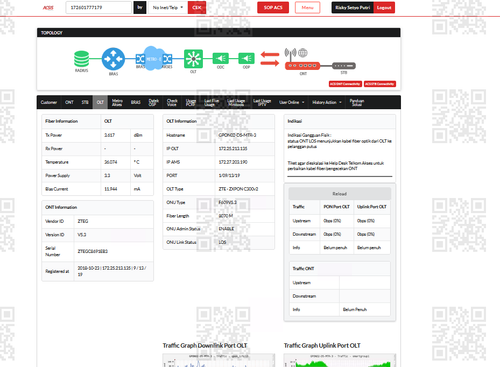Click the METRO-E cloud icon
500x367 pixels.
pos(154,58)
